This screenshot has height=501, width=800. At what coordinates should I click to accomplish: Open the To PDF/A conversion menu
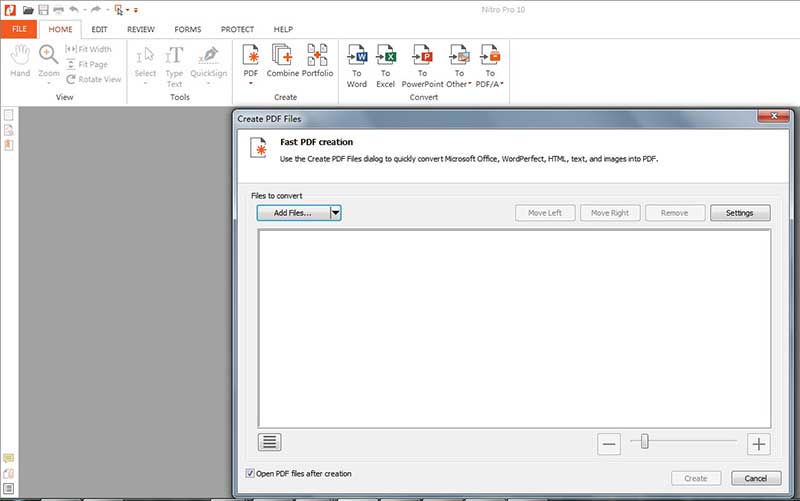coord(490,66)
